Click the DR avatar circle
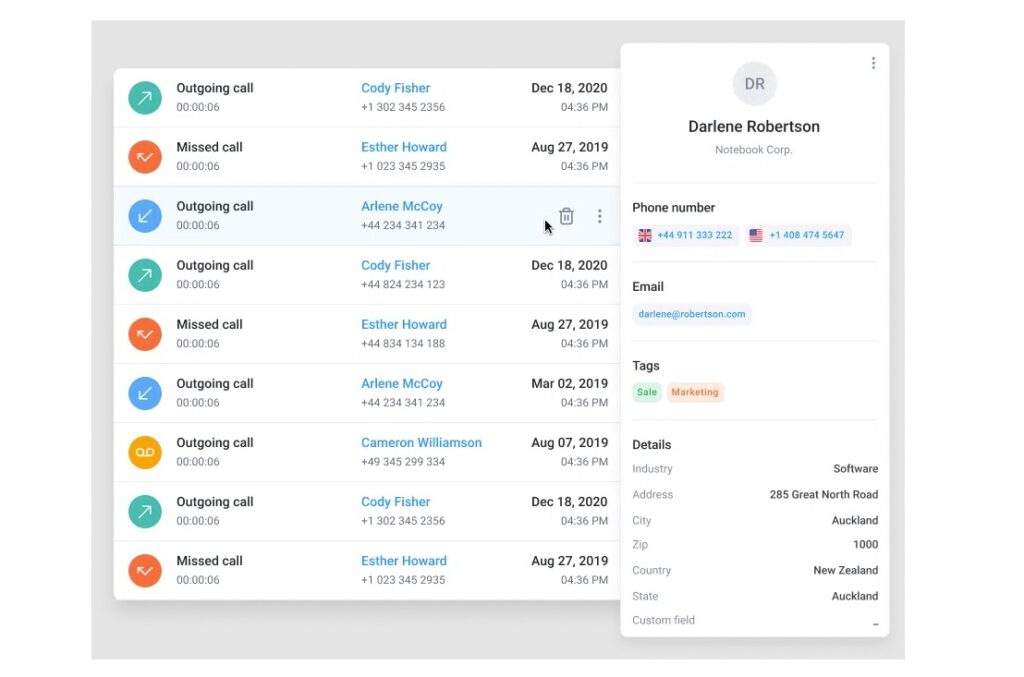The height and width of the screenshot is (677, 1024). pyautogui.click(x=755, y=84)
